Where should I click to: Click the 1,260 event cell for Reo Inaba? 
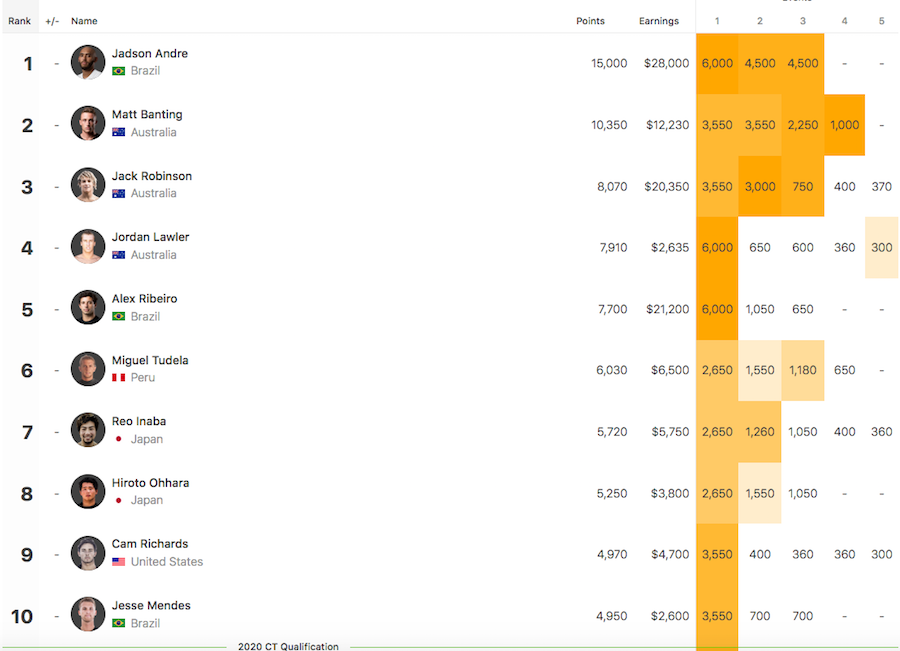click(x=760, y=432)
